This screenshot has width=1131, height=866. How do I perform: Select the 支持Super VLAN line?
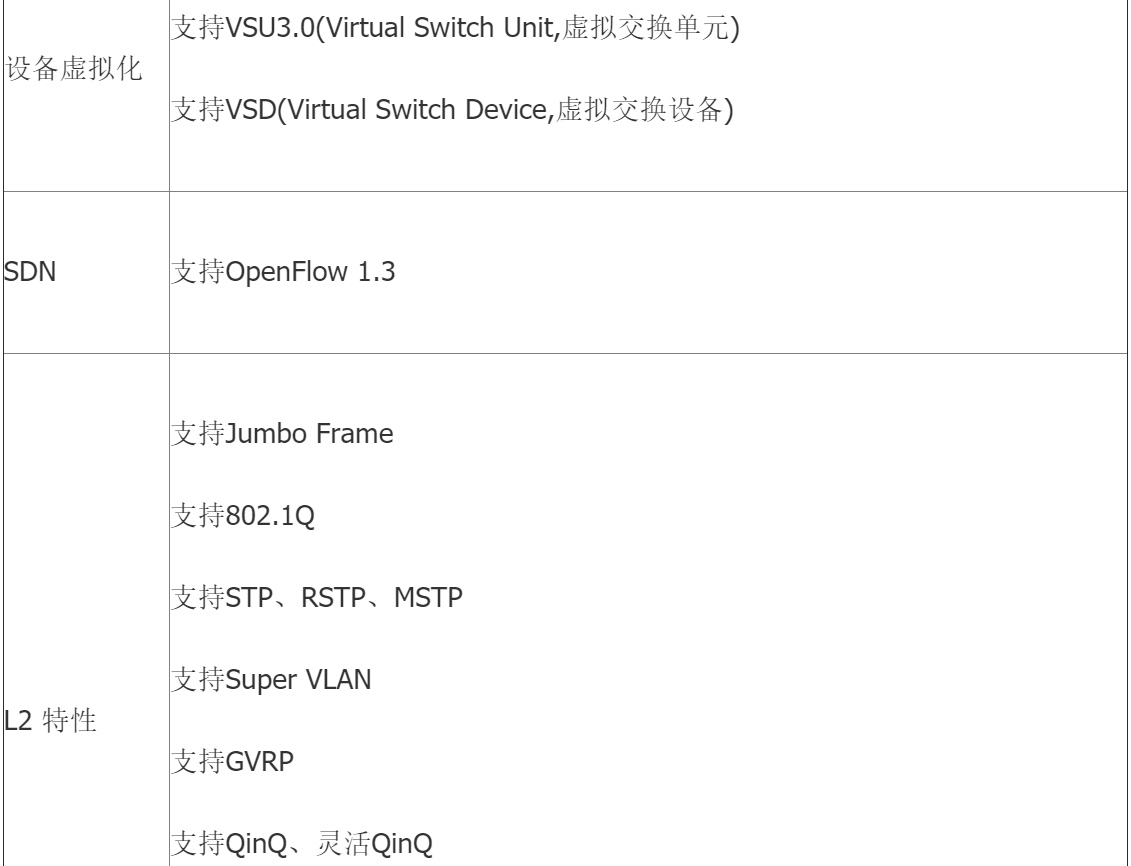click(x=271, y=680)
